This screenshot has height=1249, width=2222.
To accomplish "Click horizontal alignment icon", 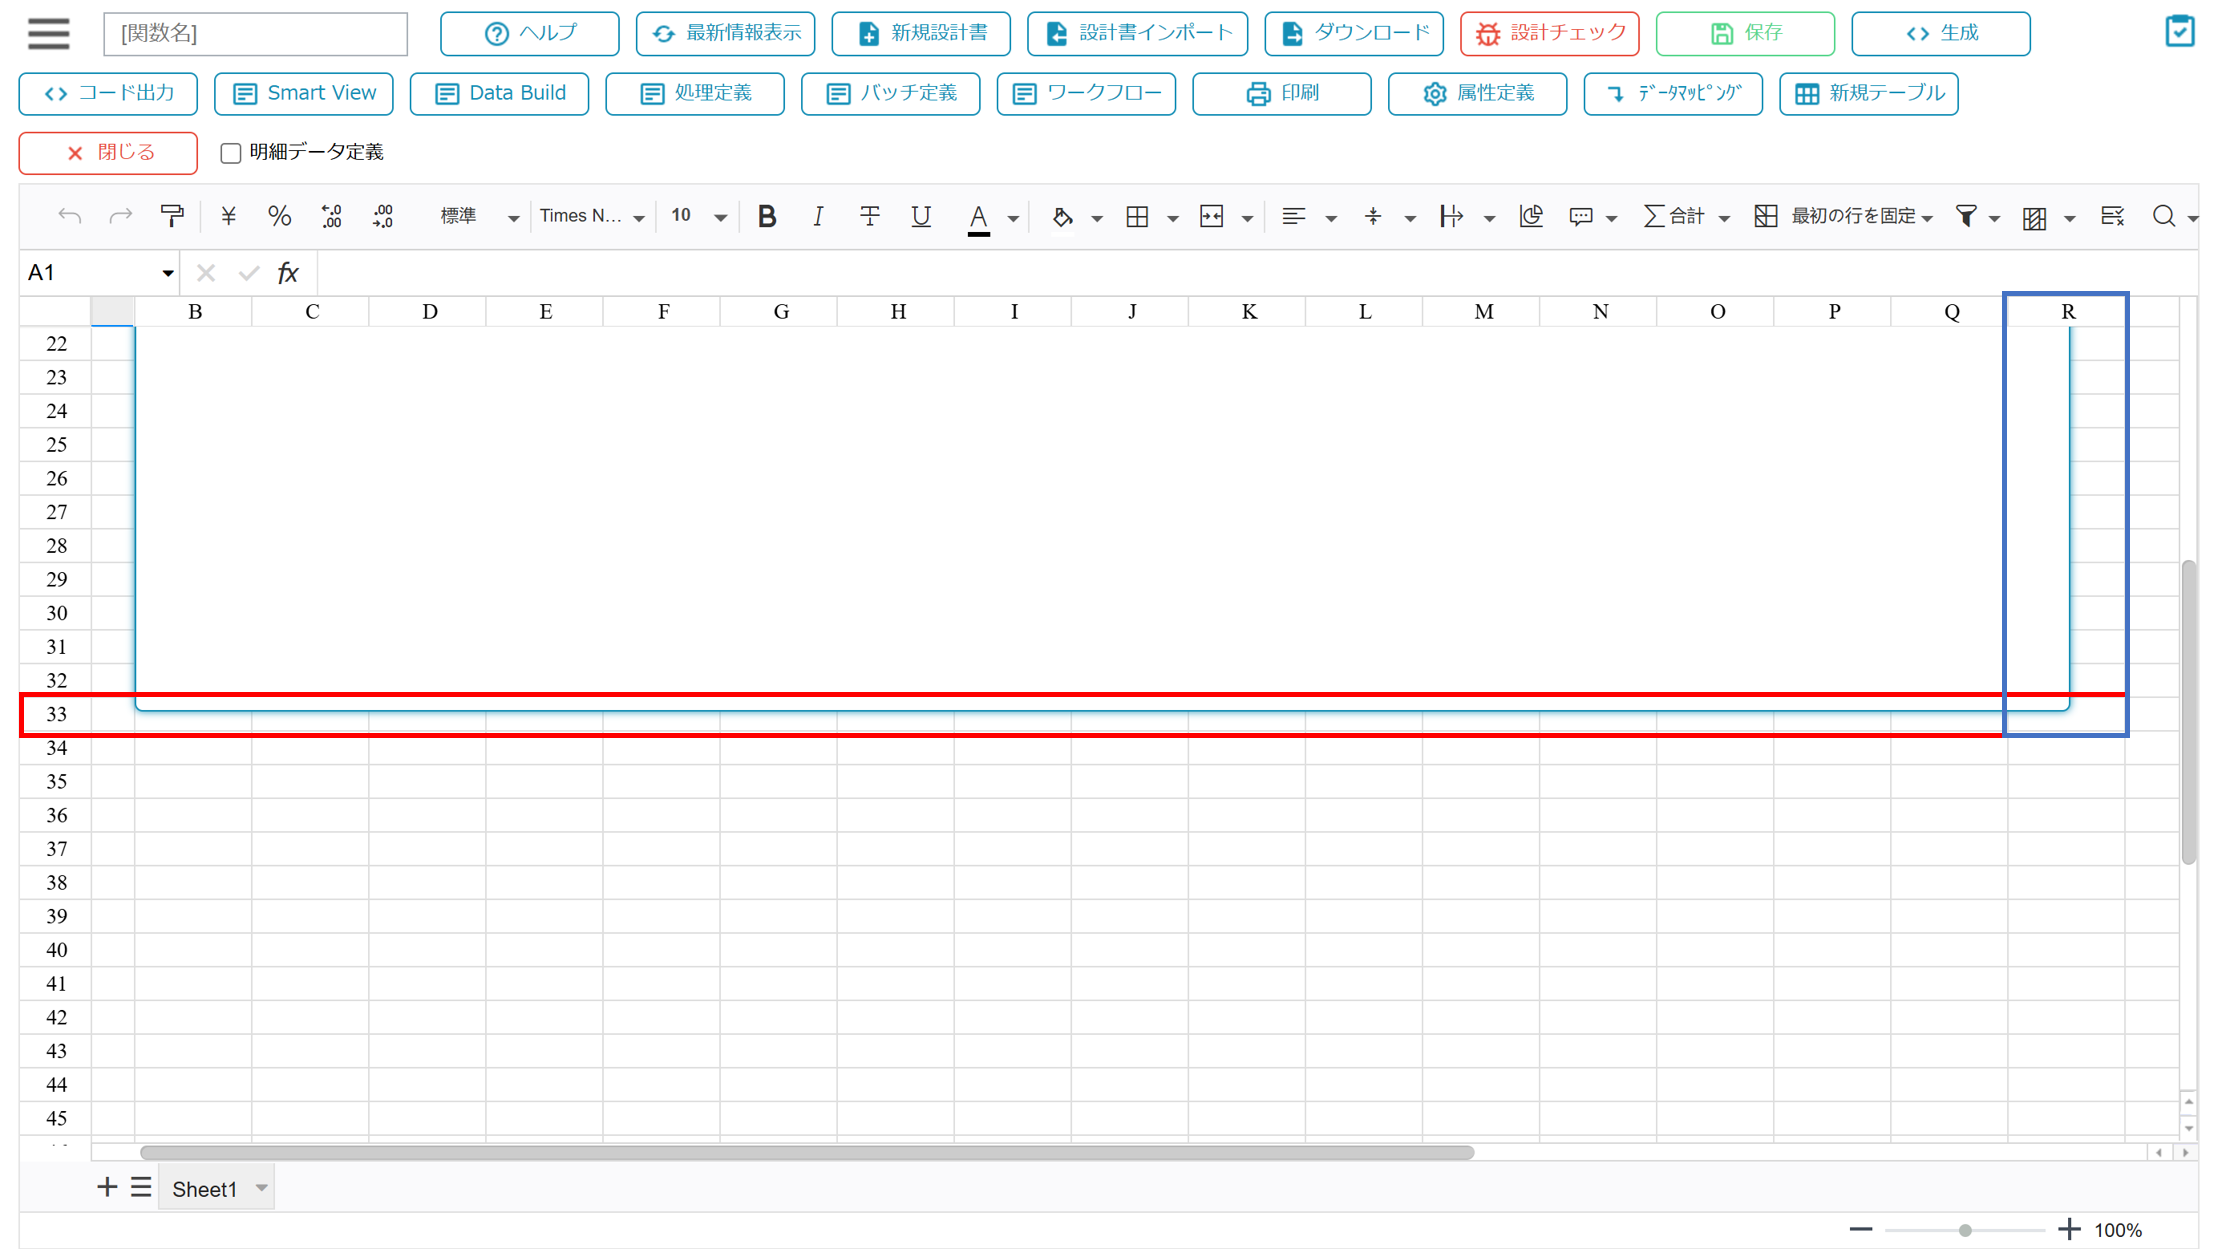I will coord(1293,216).
